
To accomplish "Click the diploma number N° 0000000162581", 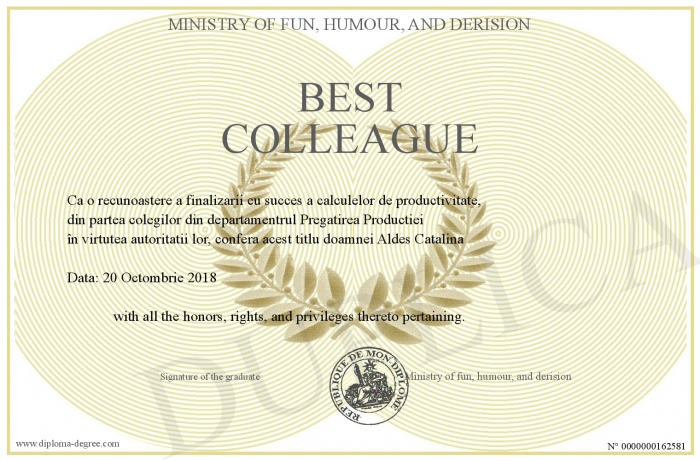I will click(646, 446).
